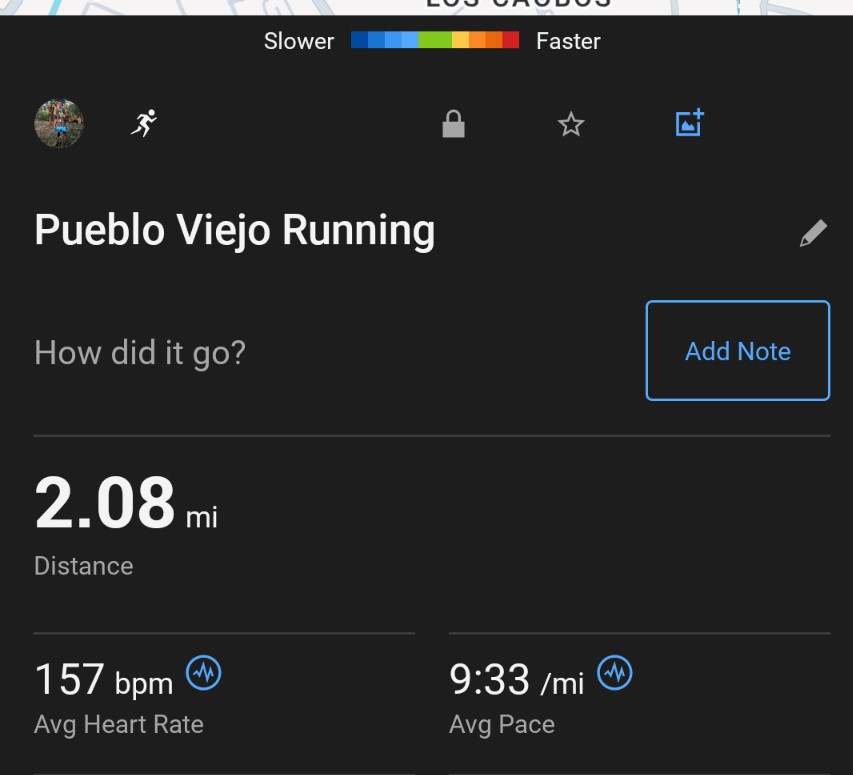The image size is (853, 775).
Task: Mark activity as favorite with star
Action: (571, 125)
